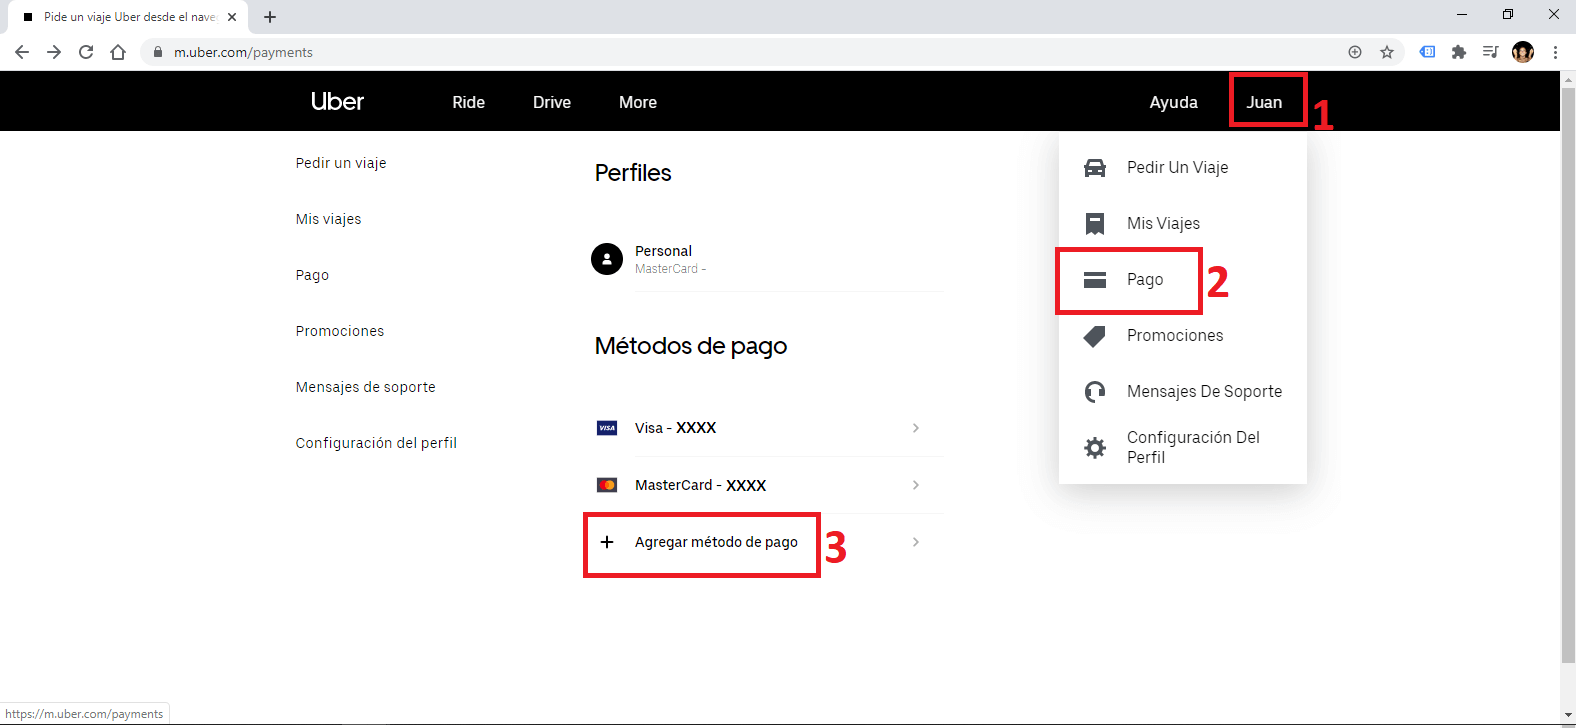
Task: Close the Uber browser tab
Action: pos(232,17)
